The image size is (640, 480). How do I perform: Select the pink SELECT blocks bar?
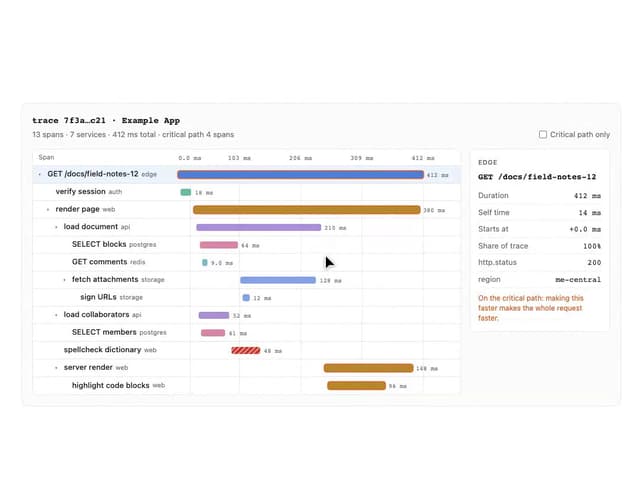click(219, 245)
